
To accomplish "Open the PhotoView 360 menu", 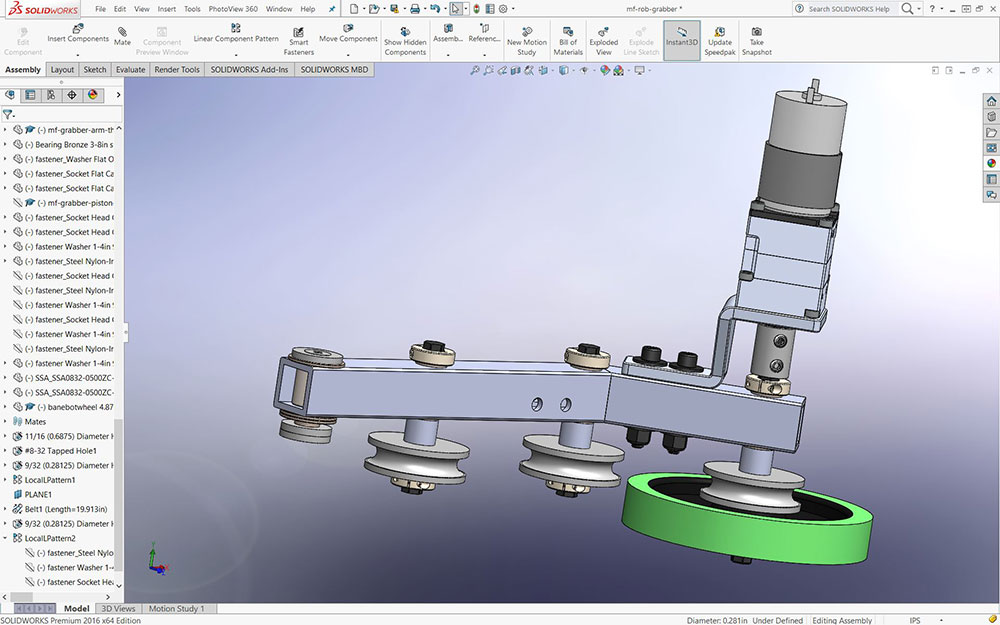I will (x=232, y=9).
